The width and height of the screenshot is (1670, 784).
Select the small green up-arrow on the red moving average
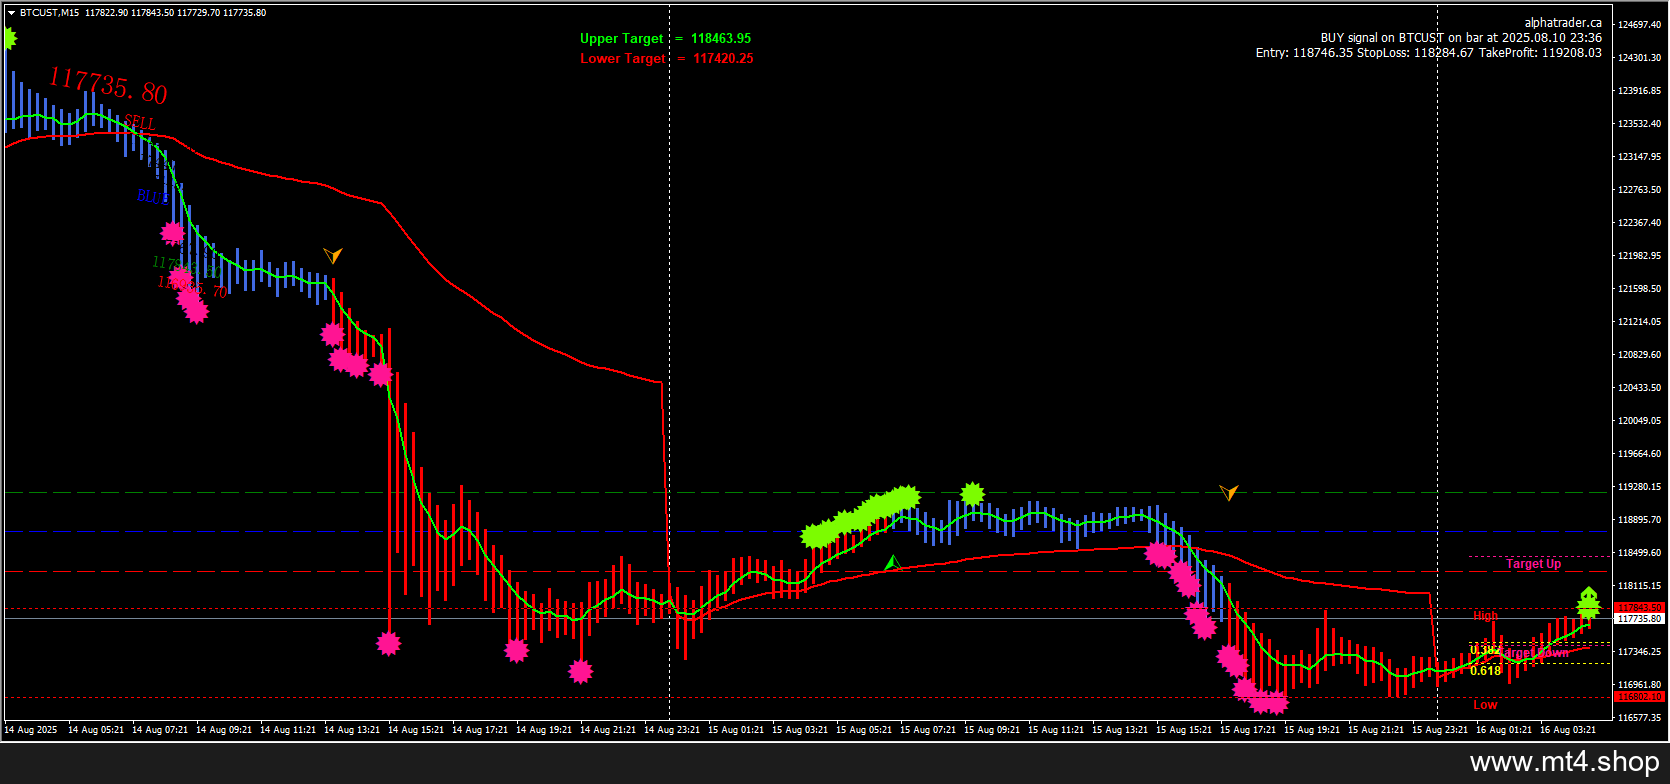point(893,563)
